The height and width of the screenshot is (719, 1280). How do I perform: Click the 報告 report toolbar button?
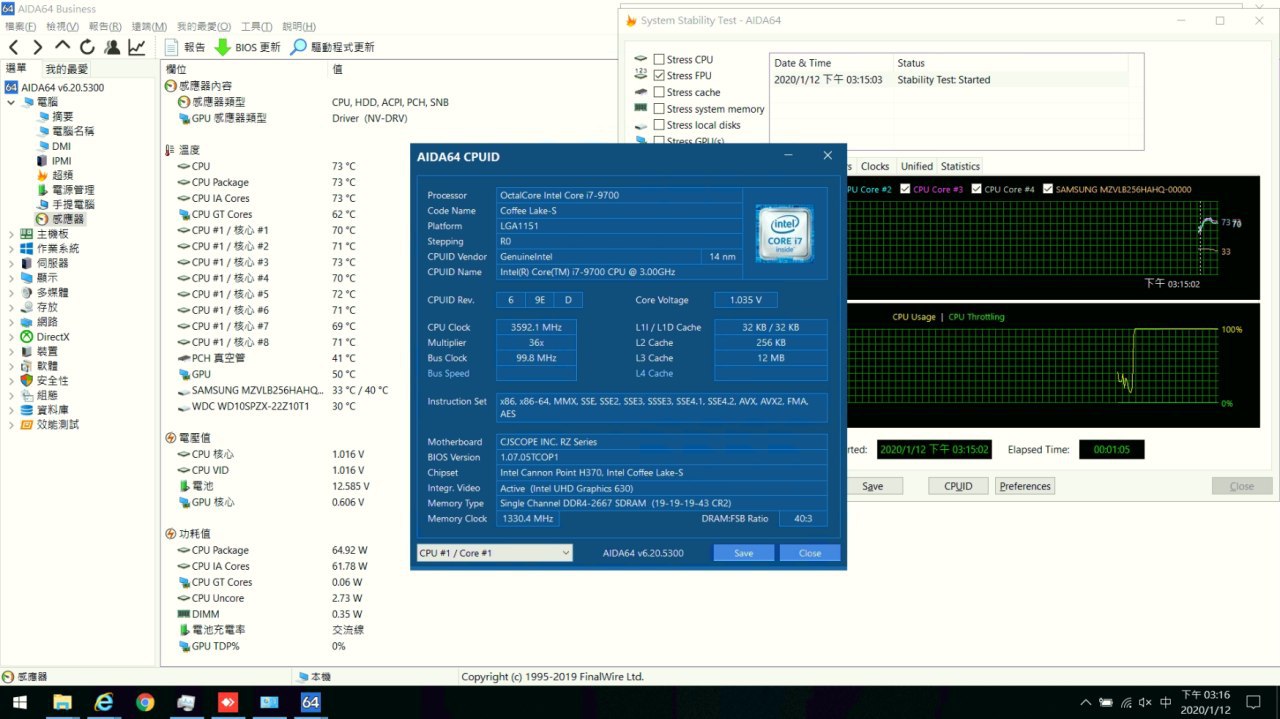pos(185,47)
